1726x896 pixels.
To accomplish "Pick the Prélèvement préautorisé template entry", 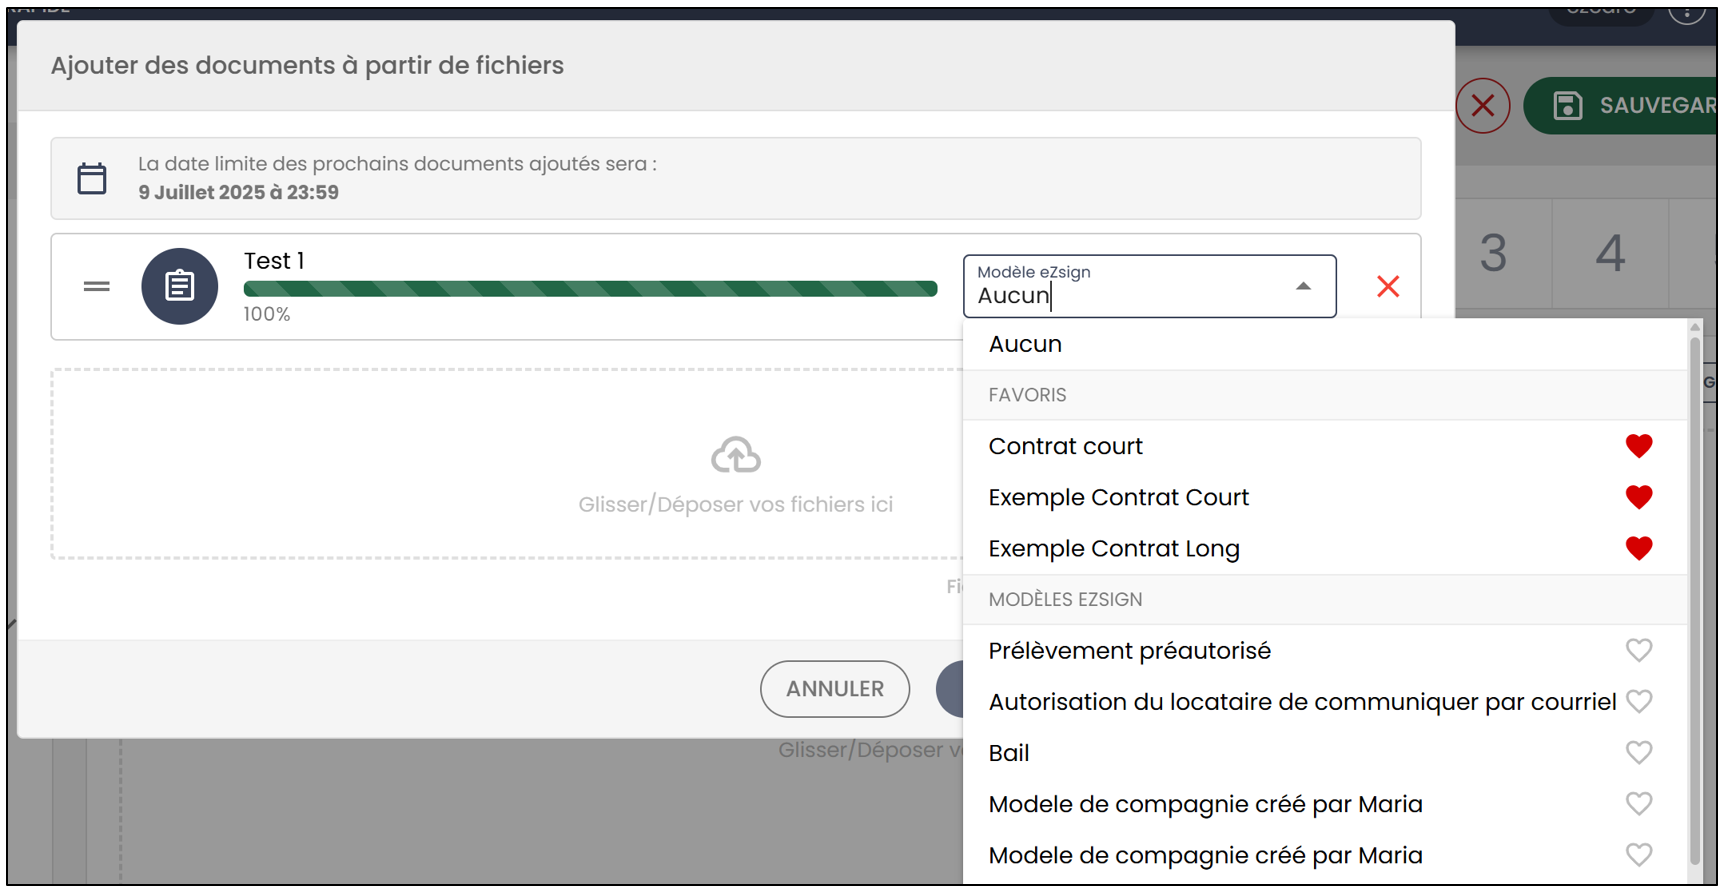I will coord(1130,651).
